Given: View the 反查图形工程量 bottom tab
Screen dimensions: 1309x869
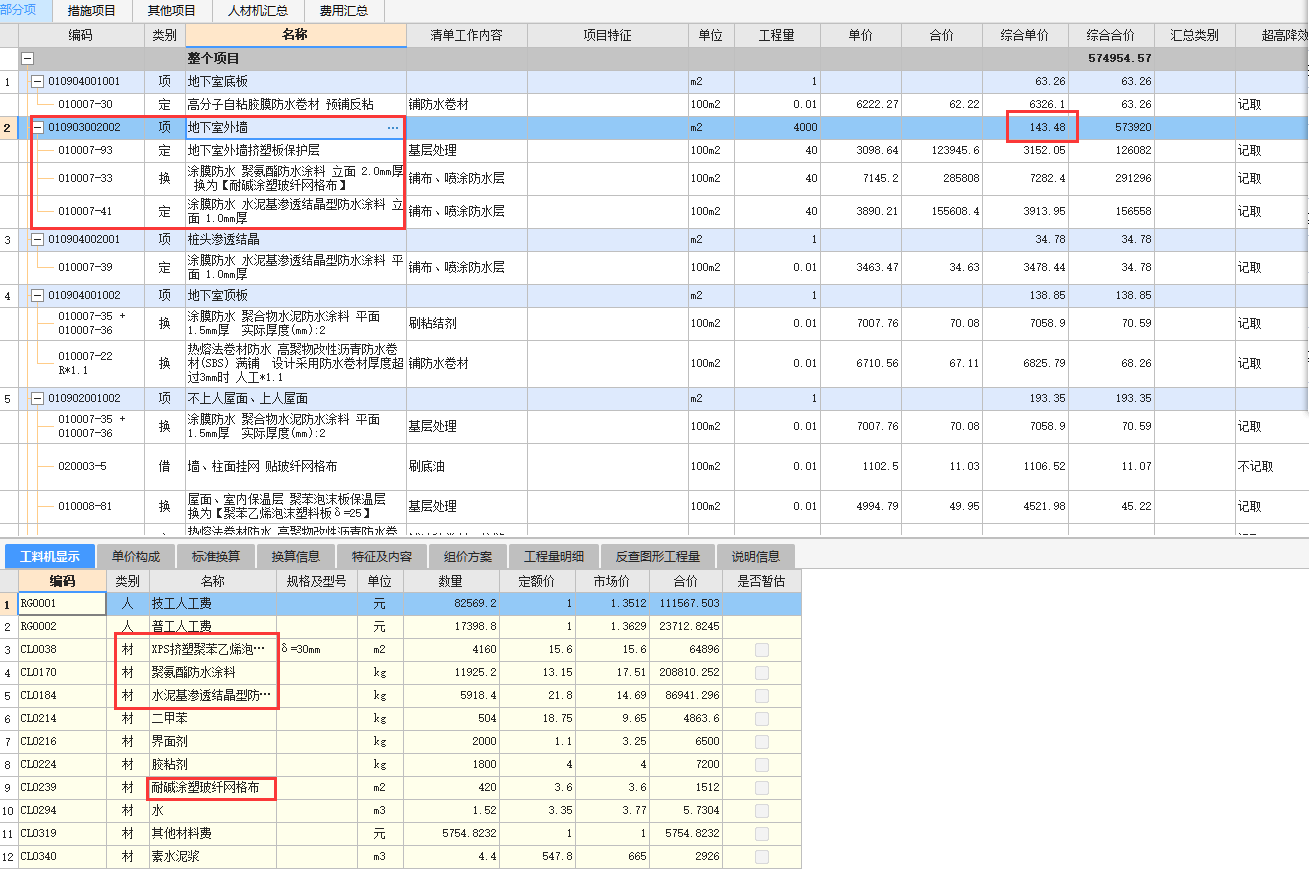Looking at the screenshot, I should click(658, 556).
